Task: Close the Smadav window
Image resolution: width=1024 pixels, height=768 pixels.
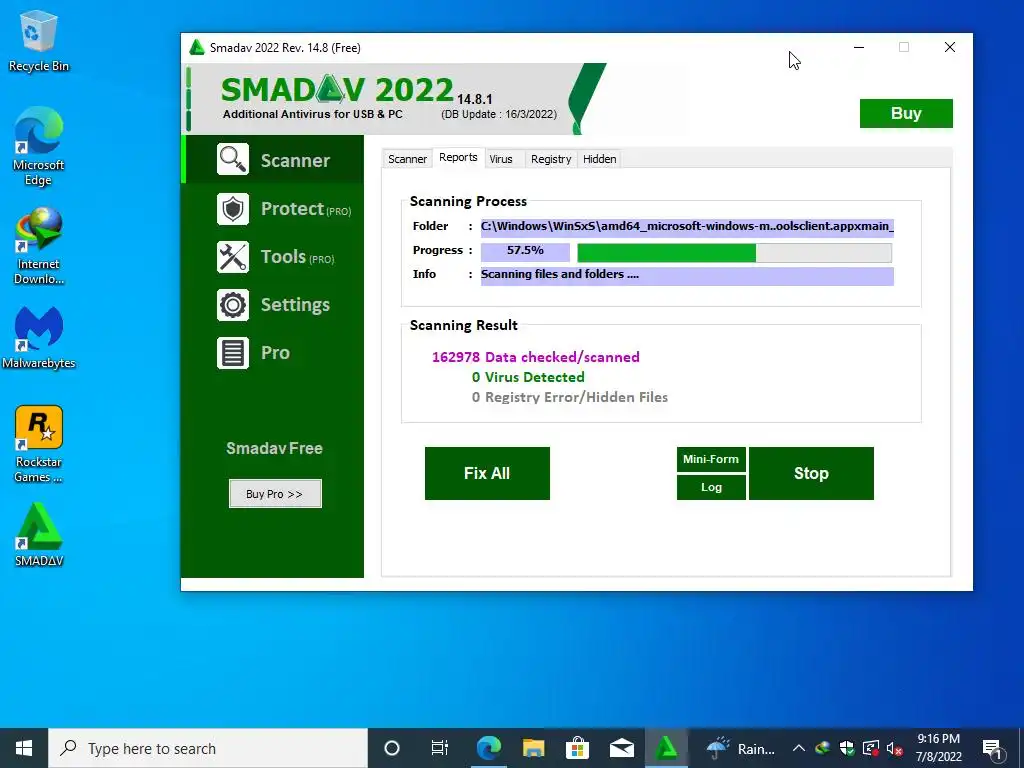Action: 950,48
